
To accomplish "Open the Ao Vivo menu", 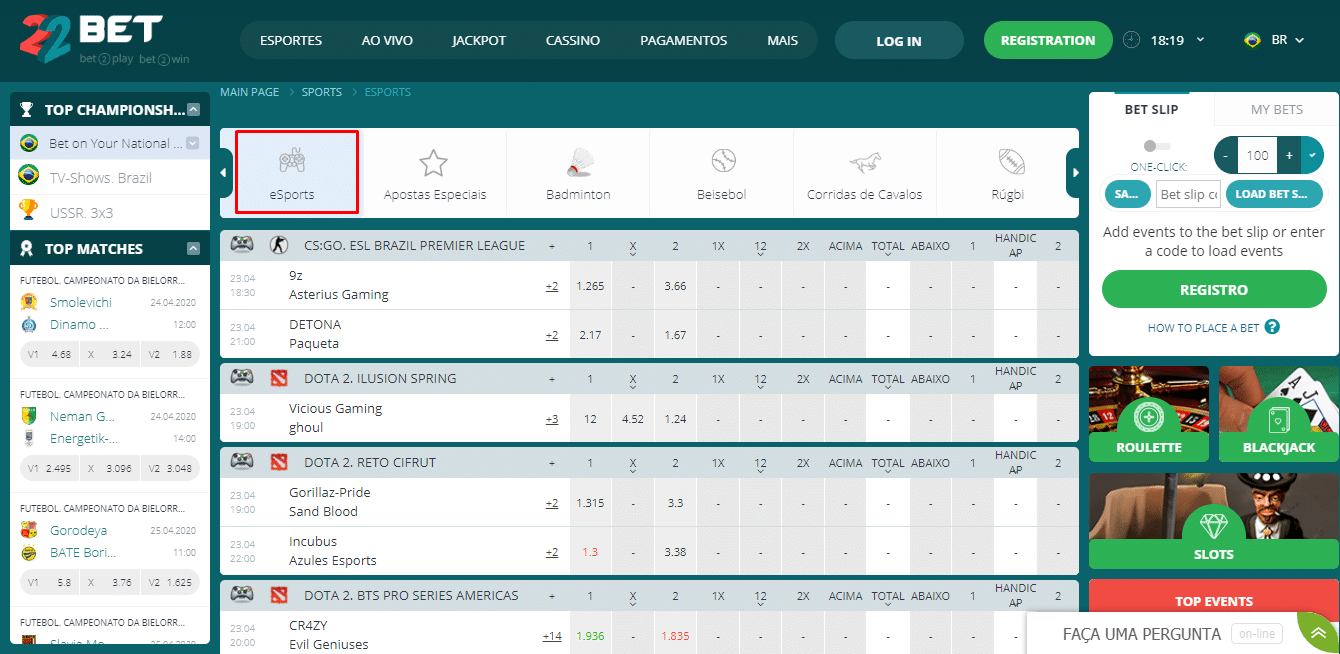I will pyautogui.click(x=387, y=41).
